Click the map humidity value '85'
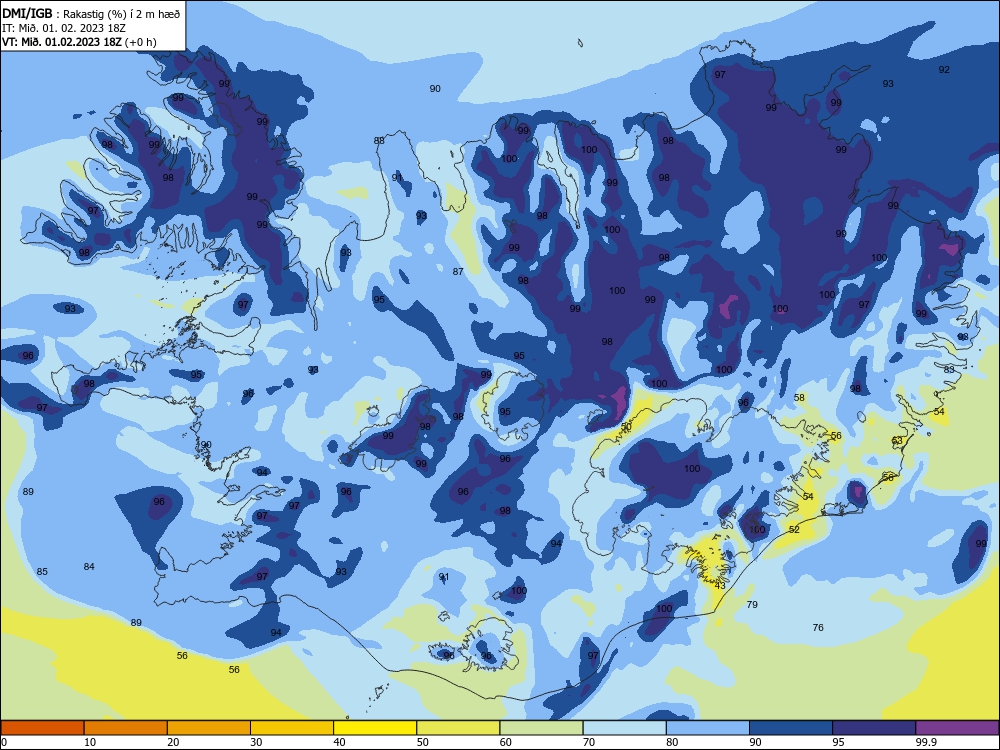The height and width of the screenshot is (750, 1000). click(42, 571)
